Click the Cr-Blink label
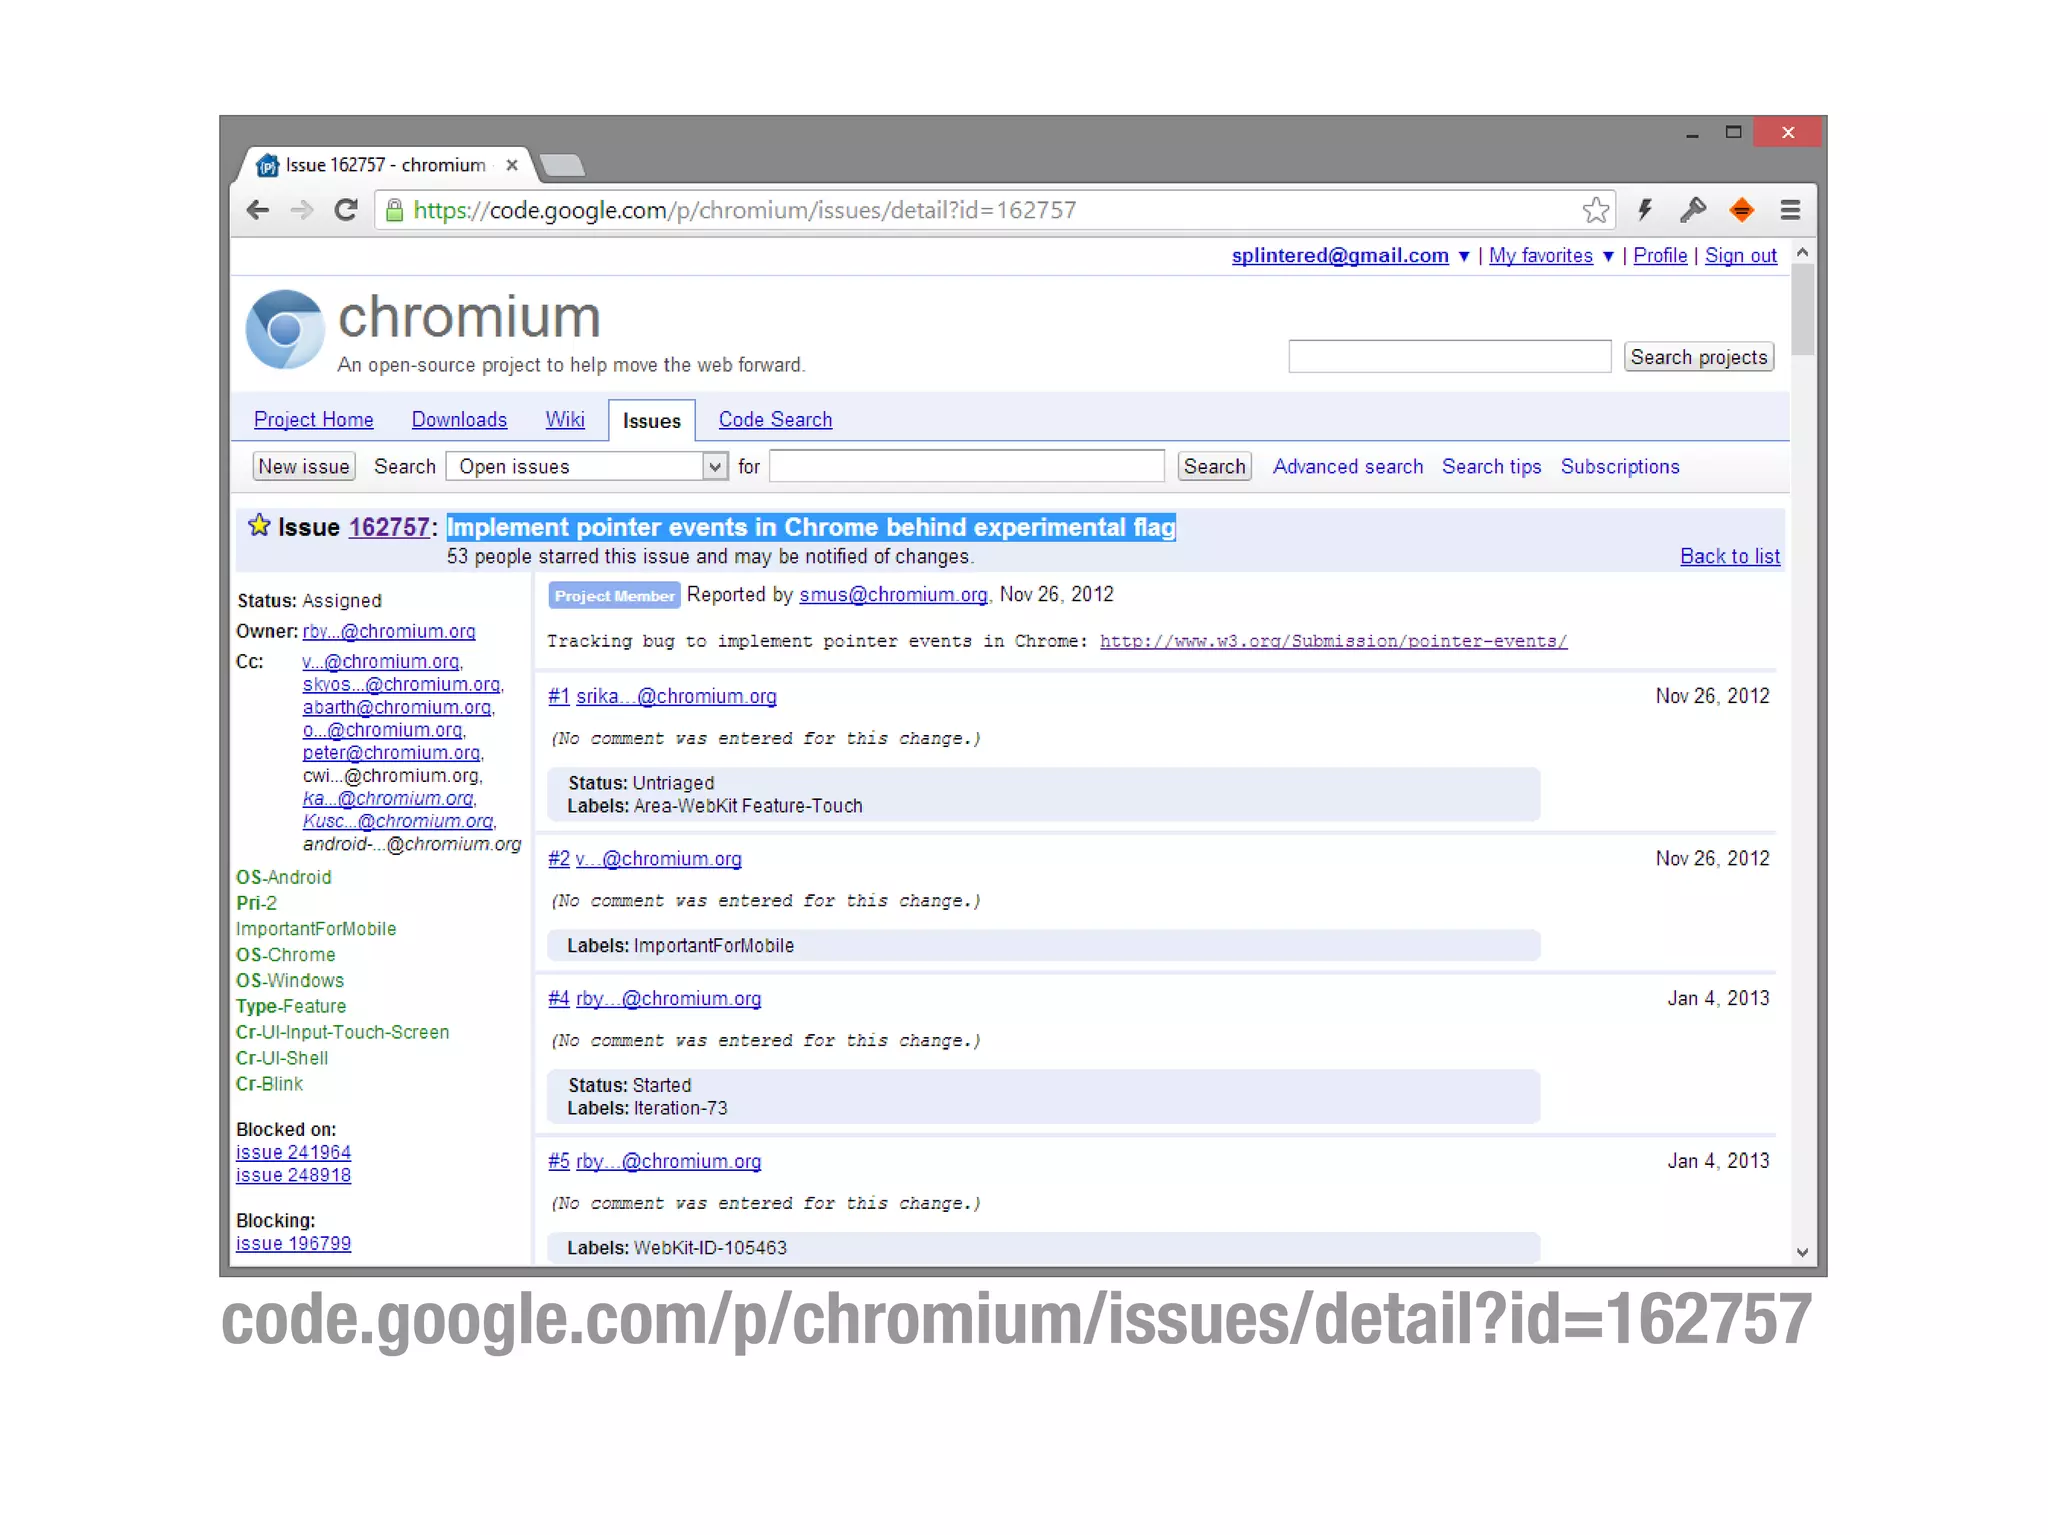Image resolution: width=2048 pixels, height=1535 pixels. (269, 1085)
